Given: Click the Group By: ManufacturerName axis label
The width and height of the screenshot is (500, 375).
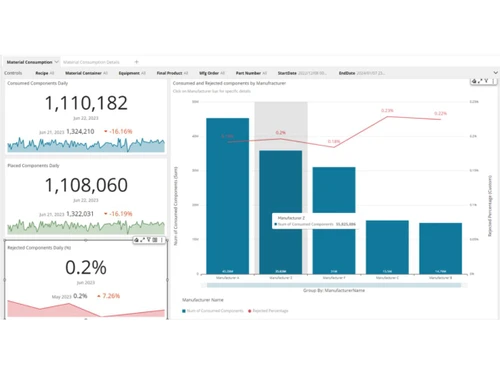Looking at the screenshot, I should point(334,291).
